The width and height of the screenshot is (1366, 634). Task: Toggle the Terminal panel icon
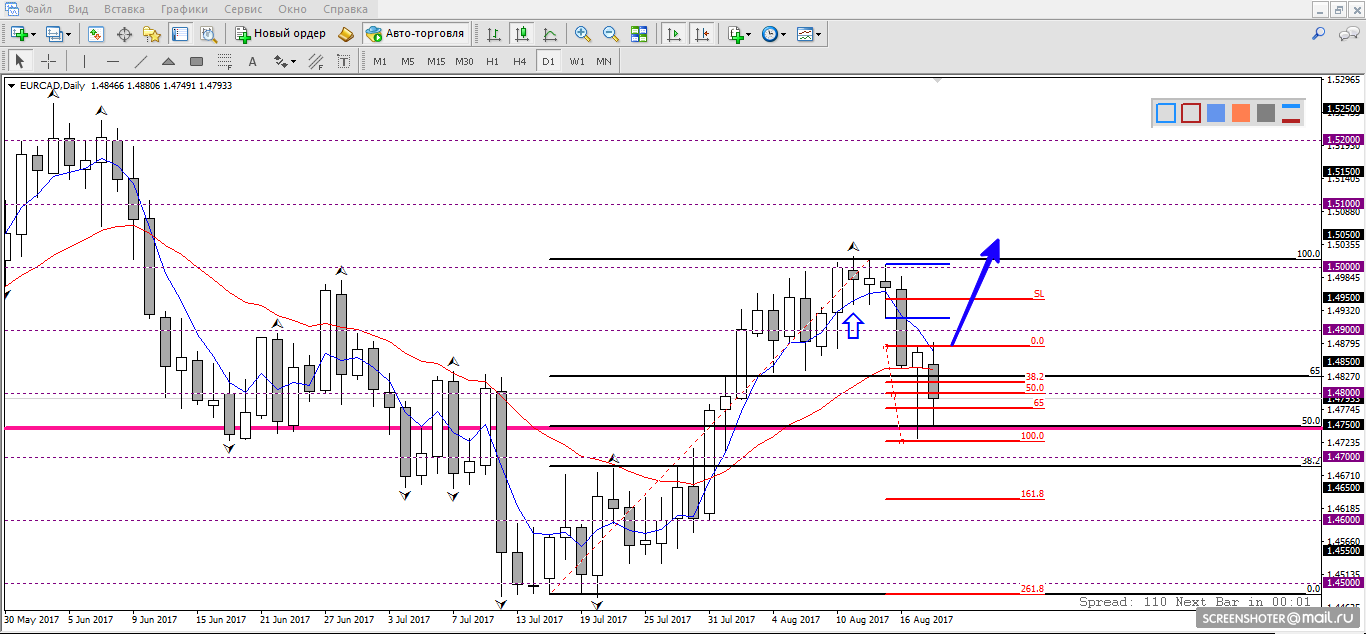[x=180, y=34]
